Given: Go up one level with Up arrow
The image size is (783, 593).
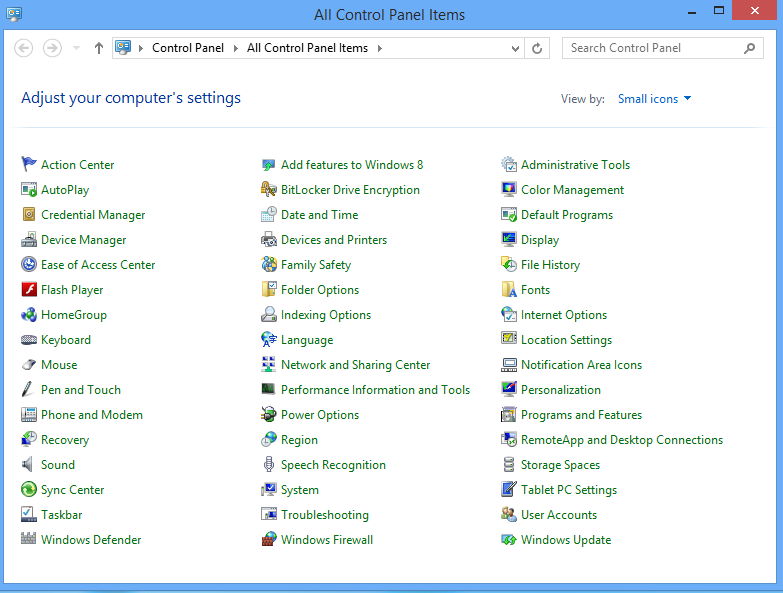Looking at the screenshot, I should (98, 48).
